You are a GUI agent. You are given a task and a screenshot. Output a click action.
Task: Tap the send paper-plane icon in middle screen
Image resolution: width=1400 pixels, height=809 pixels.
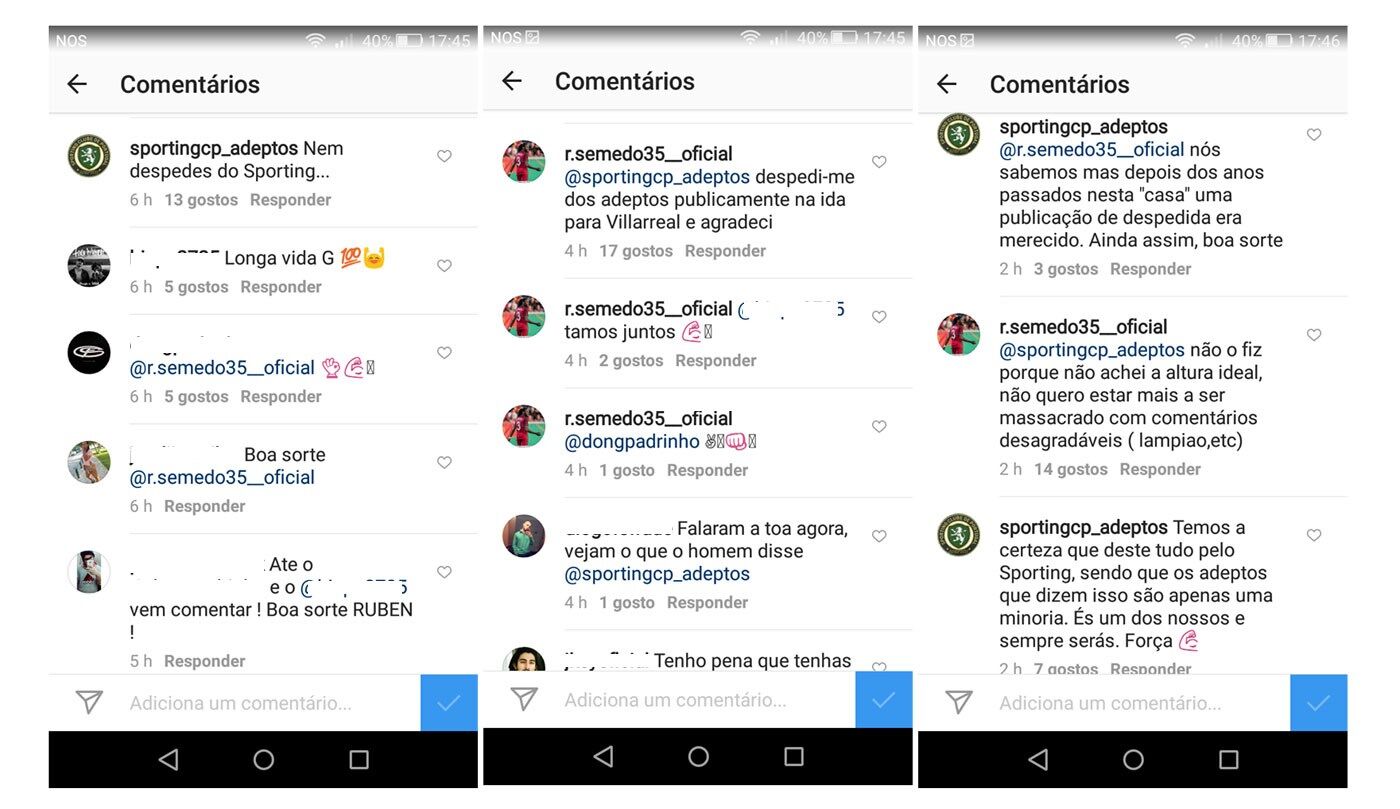pos(524,699)
